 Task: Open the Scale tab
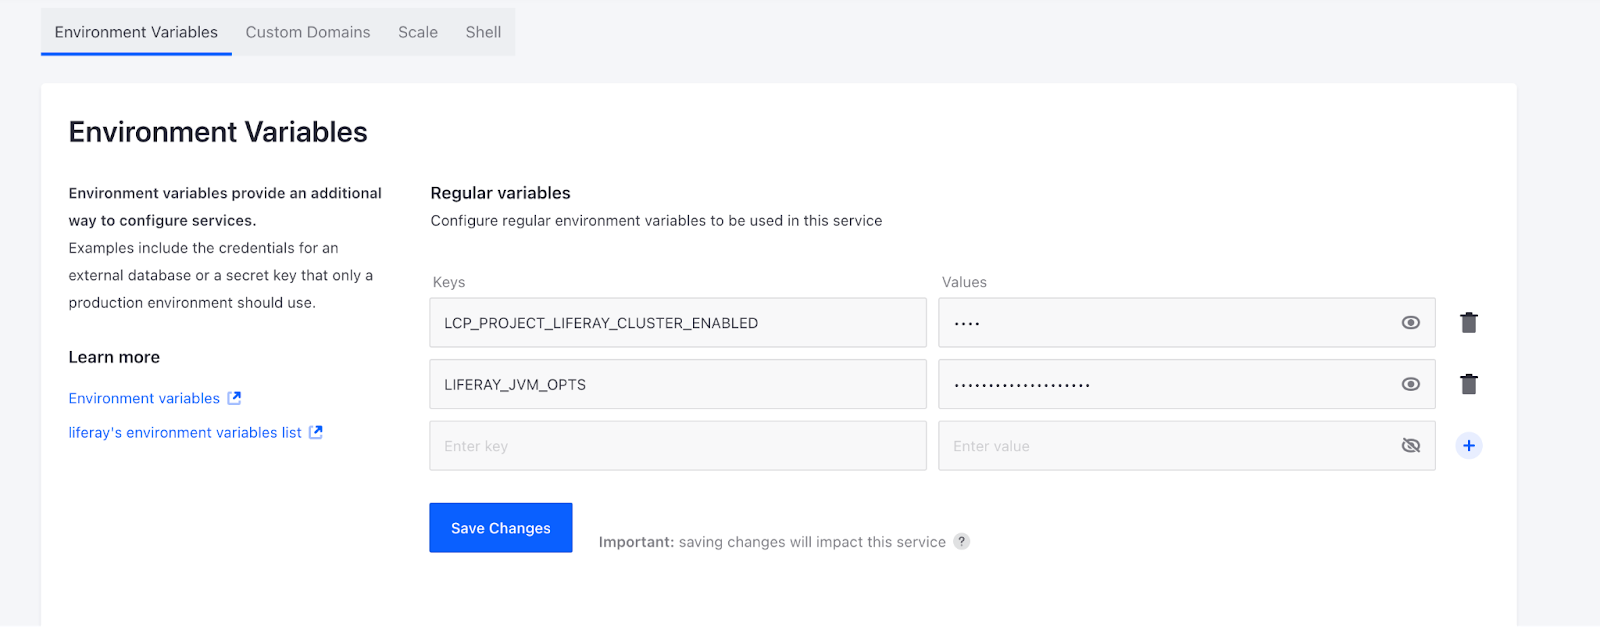[418, 32]
